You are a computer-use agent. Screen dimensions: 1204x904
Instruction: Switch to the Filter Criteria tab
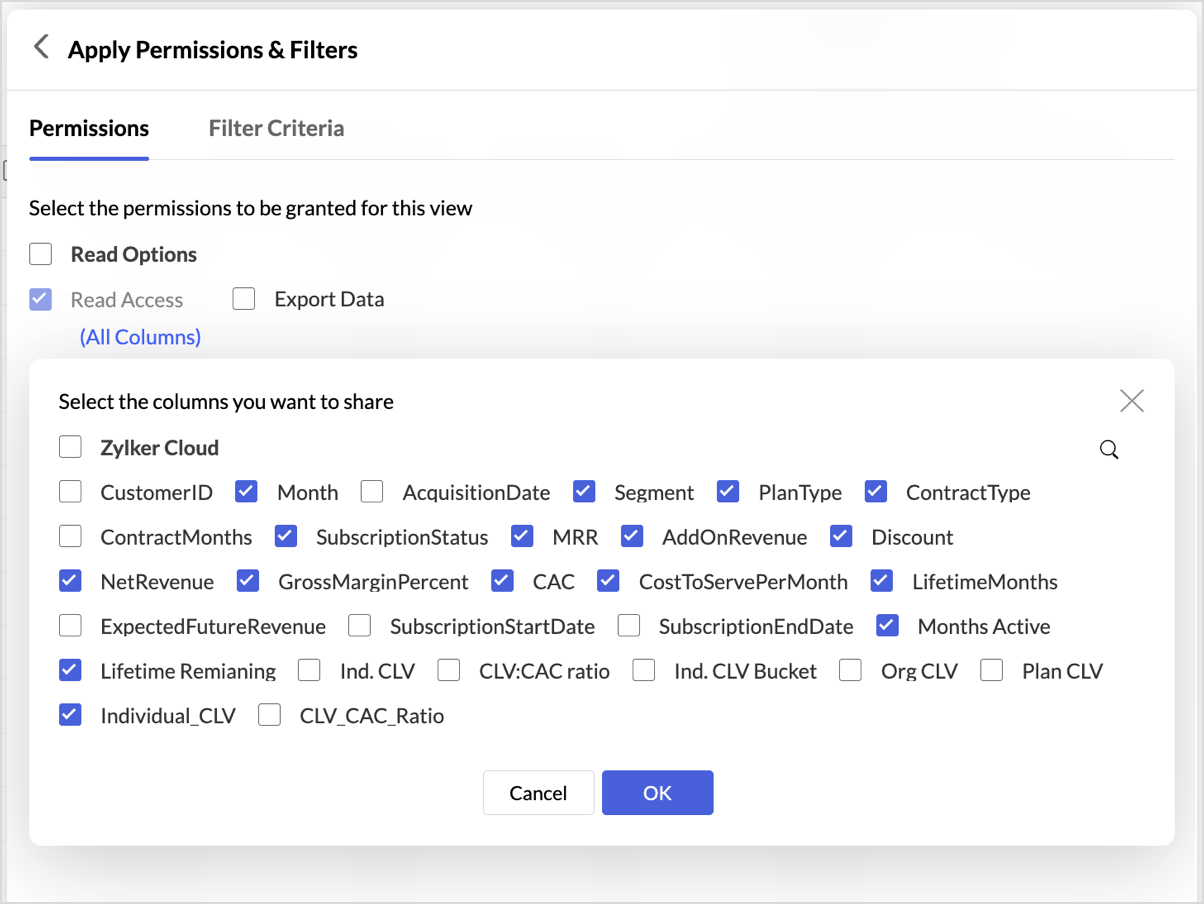coord(276,128)
